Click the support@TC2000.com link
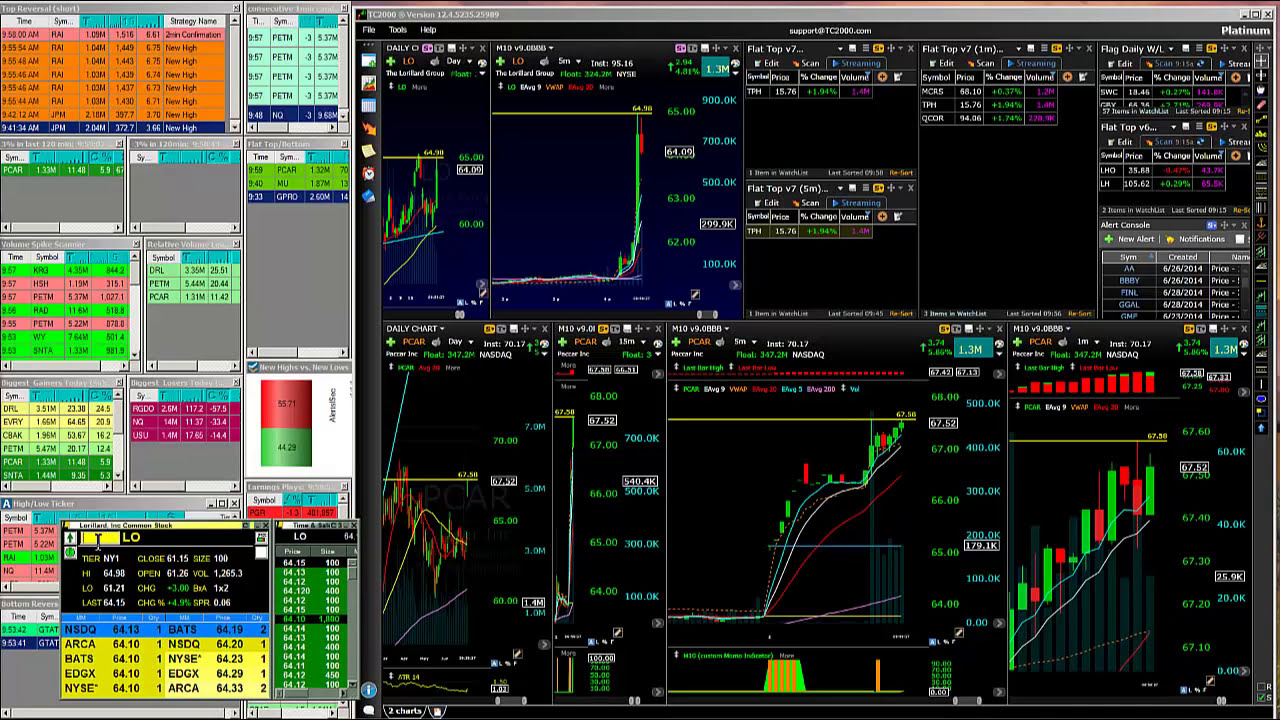Viewport: 1280px width, 720px height. (830, 30)
